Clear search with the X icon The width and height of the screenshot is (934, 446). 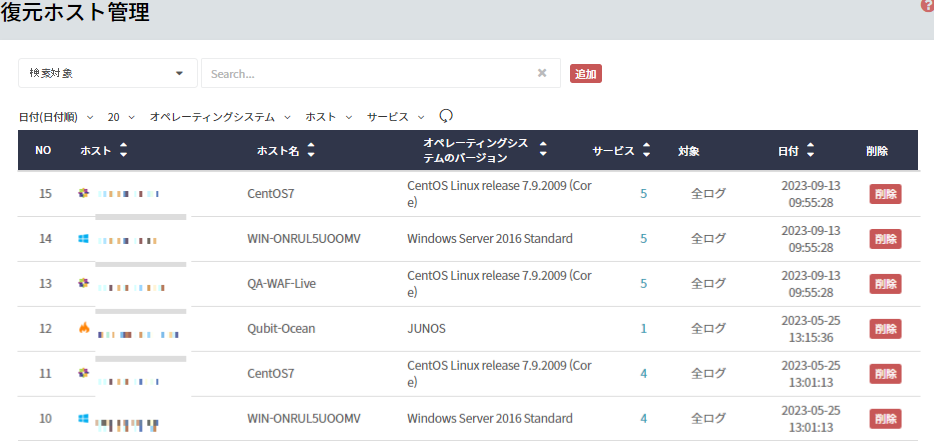542,73
